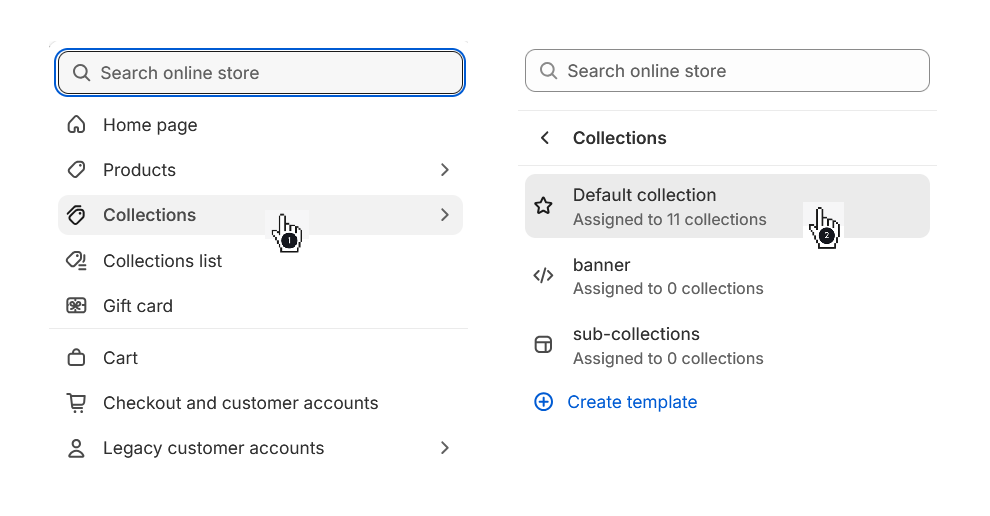Open the Gift card menu item
990x516 pixels.
click(260, 306)
